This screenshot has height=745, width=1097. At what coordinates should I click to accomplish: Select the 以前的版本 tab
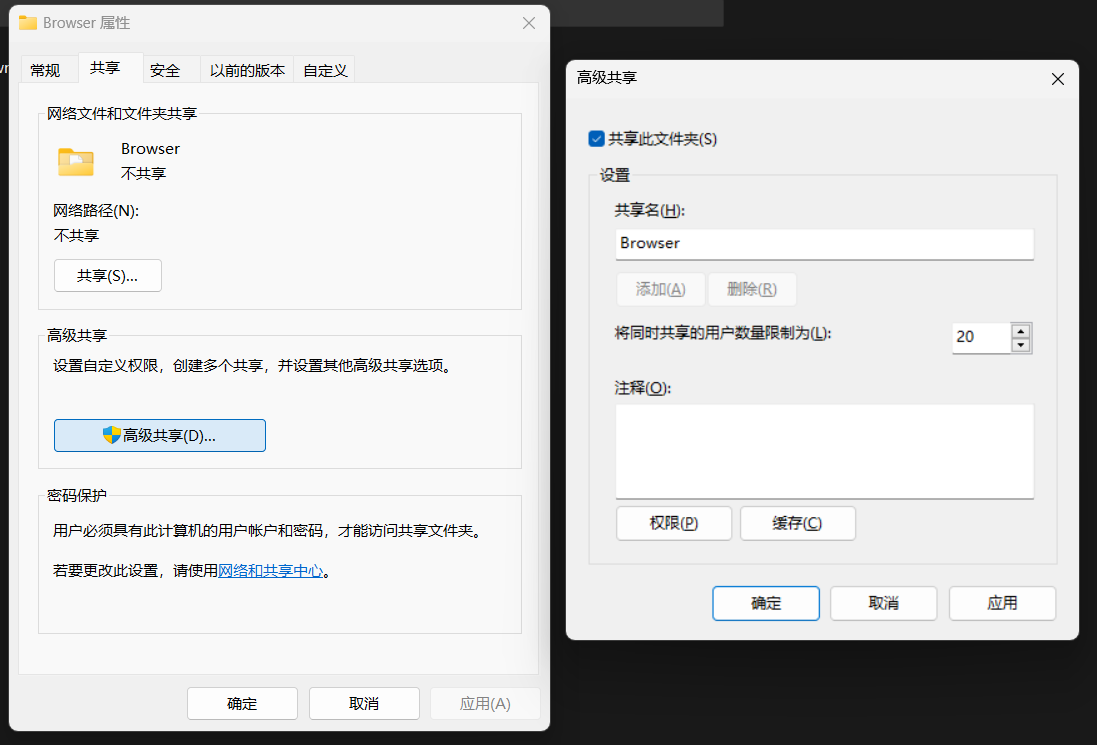coord(247,70)
